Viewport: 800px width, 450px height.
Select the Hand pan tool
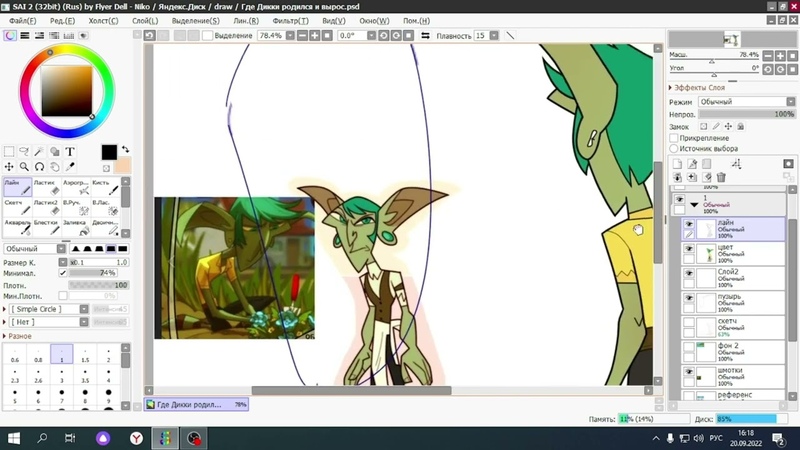55,167
